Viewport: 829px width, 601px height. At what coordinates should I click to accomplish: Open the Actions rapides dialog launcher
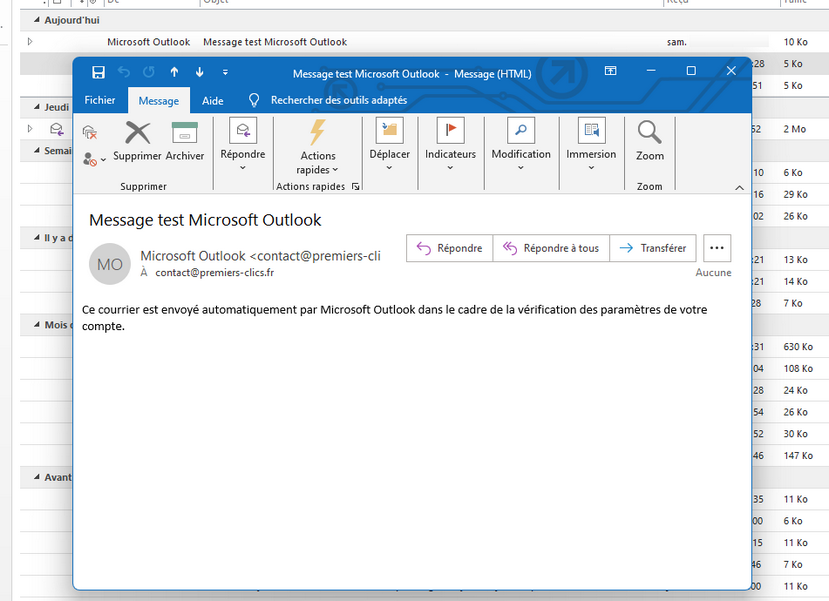coord(355,187)
